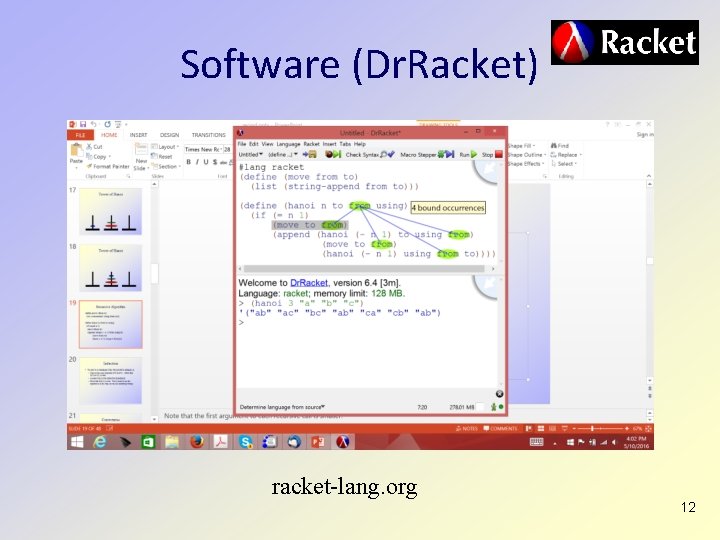Open the Racket menu in DrRacket
Image resolution: width=720 pixels, height=540 pixels.
[311, 144]
